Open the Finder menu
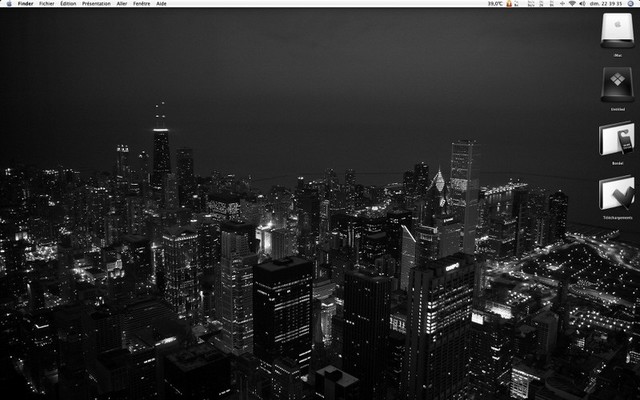 25,3
